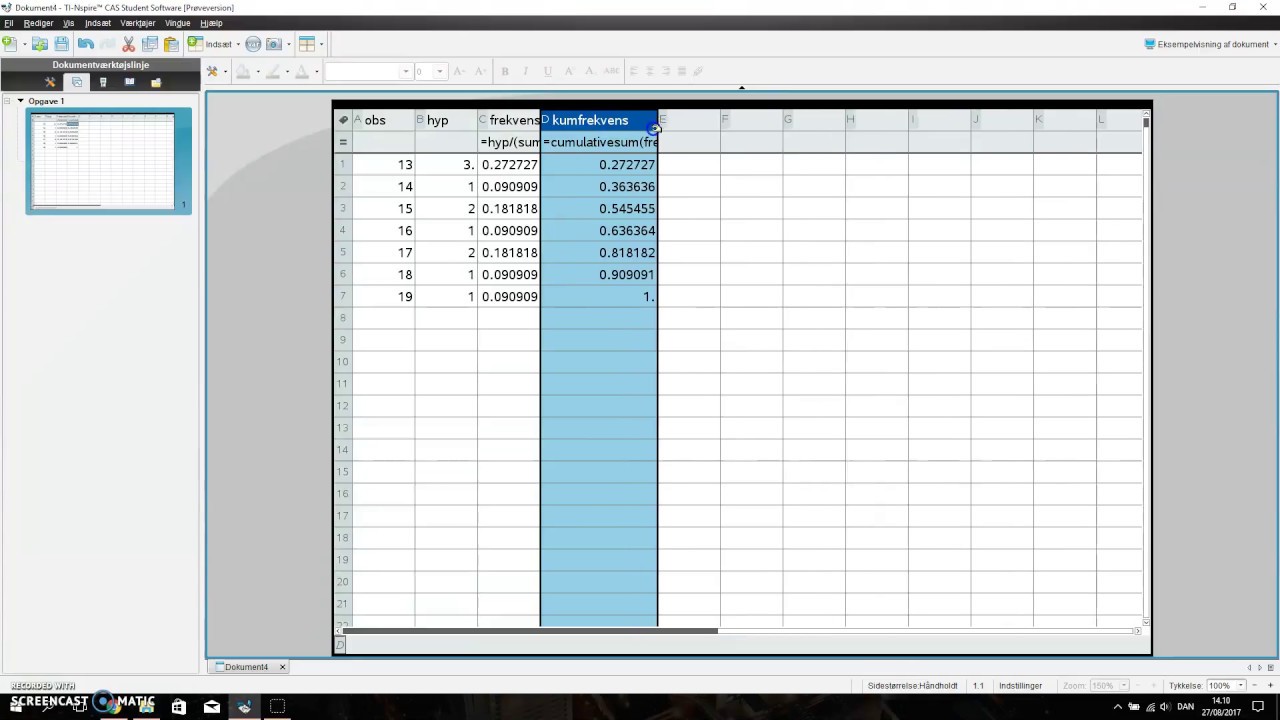Open the Rediger menu
Viewport: 1280px width, 720px height.
tap(38, 23)
